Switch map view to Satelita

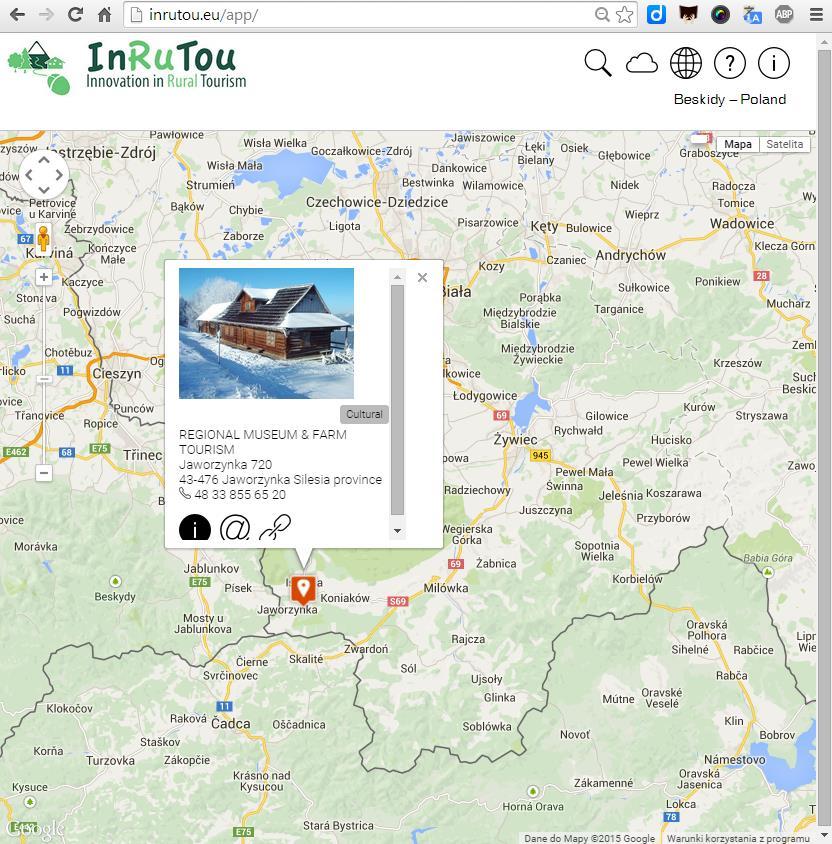point(784,144)
